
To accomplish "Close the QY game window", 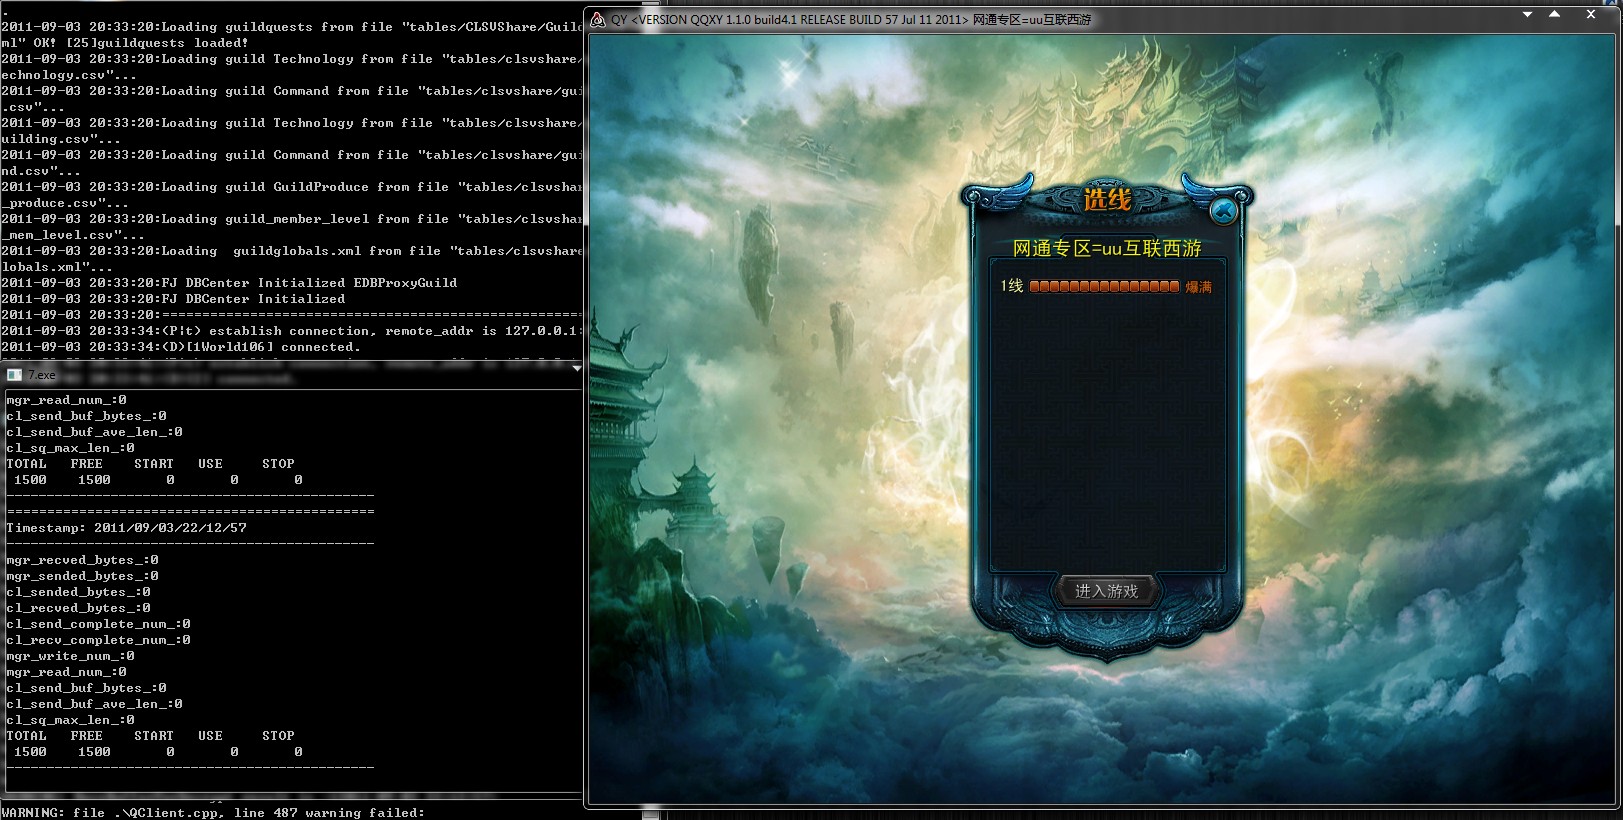I will click(x=1590, y=15).
